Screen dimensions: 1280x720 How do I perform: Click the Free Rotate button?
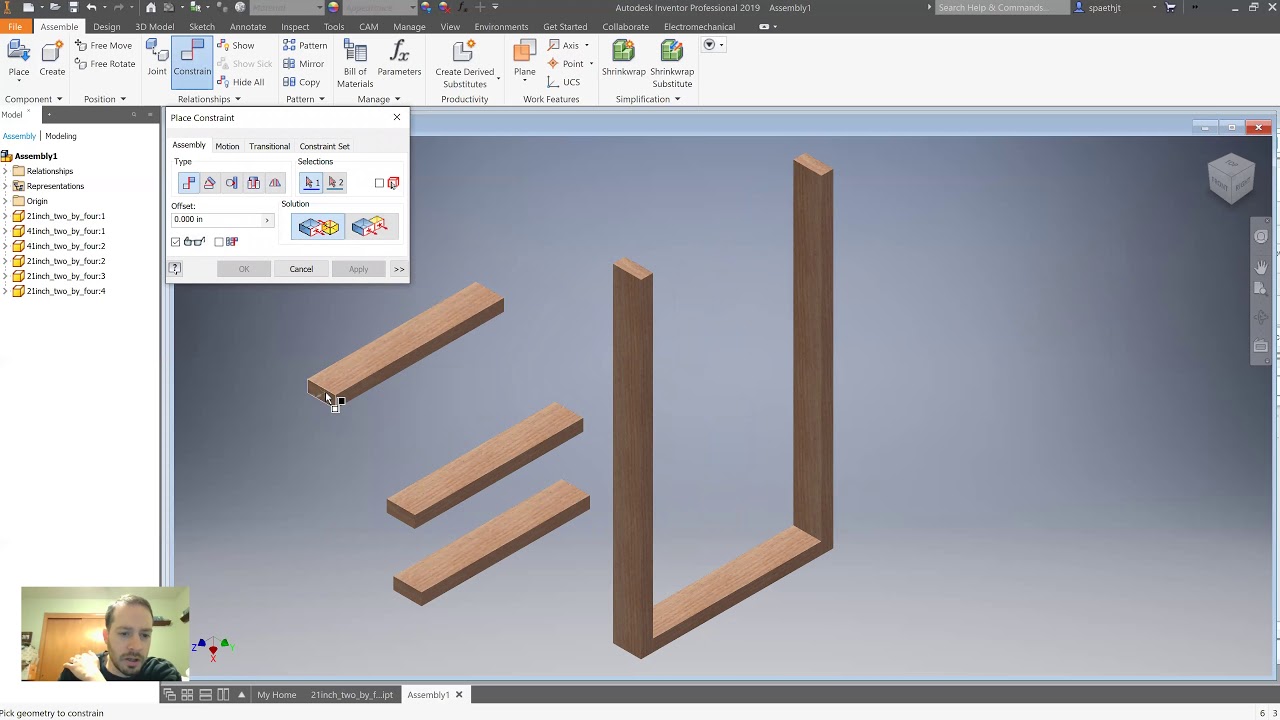pyautogui.click(x=105, y=64)
